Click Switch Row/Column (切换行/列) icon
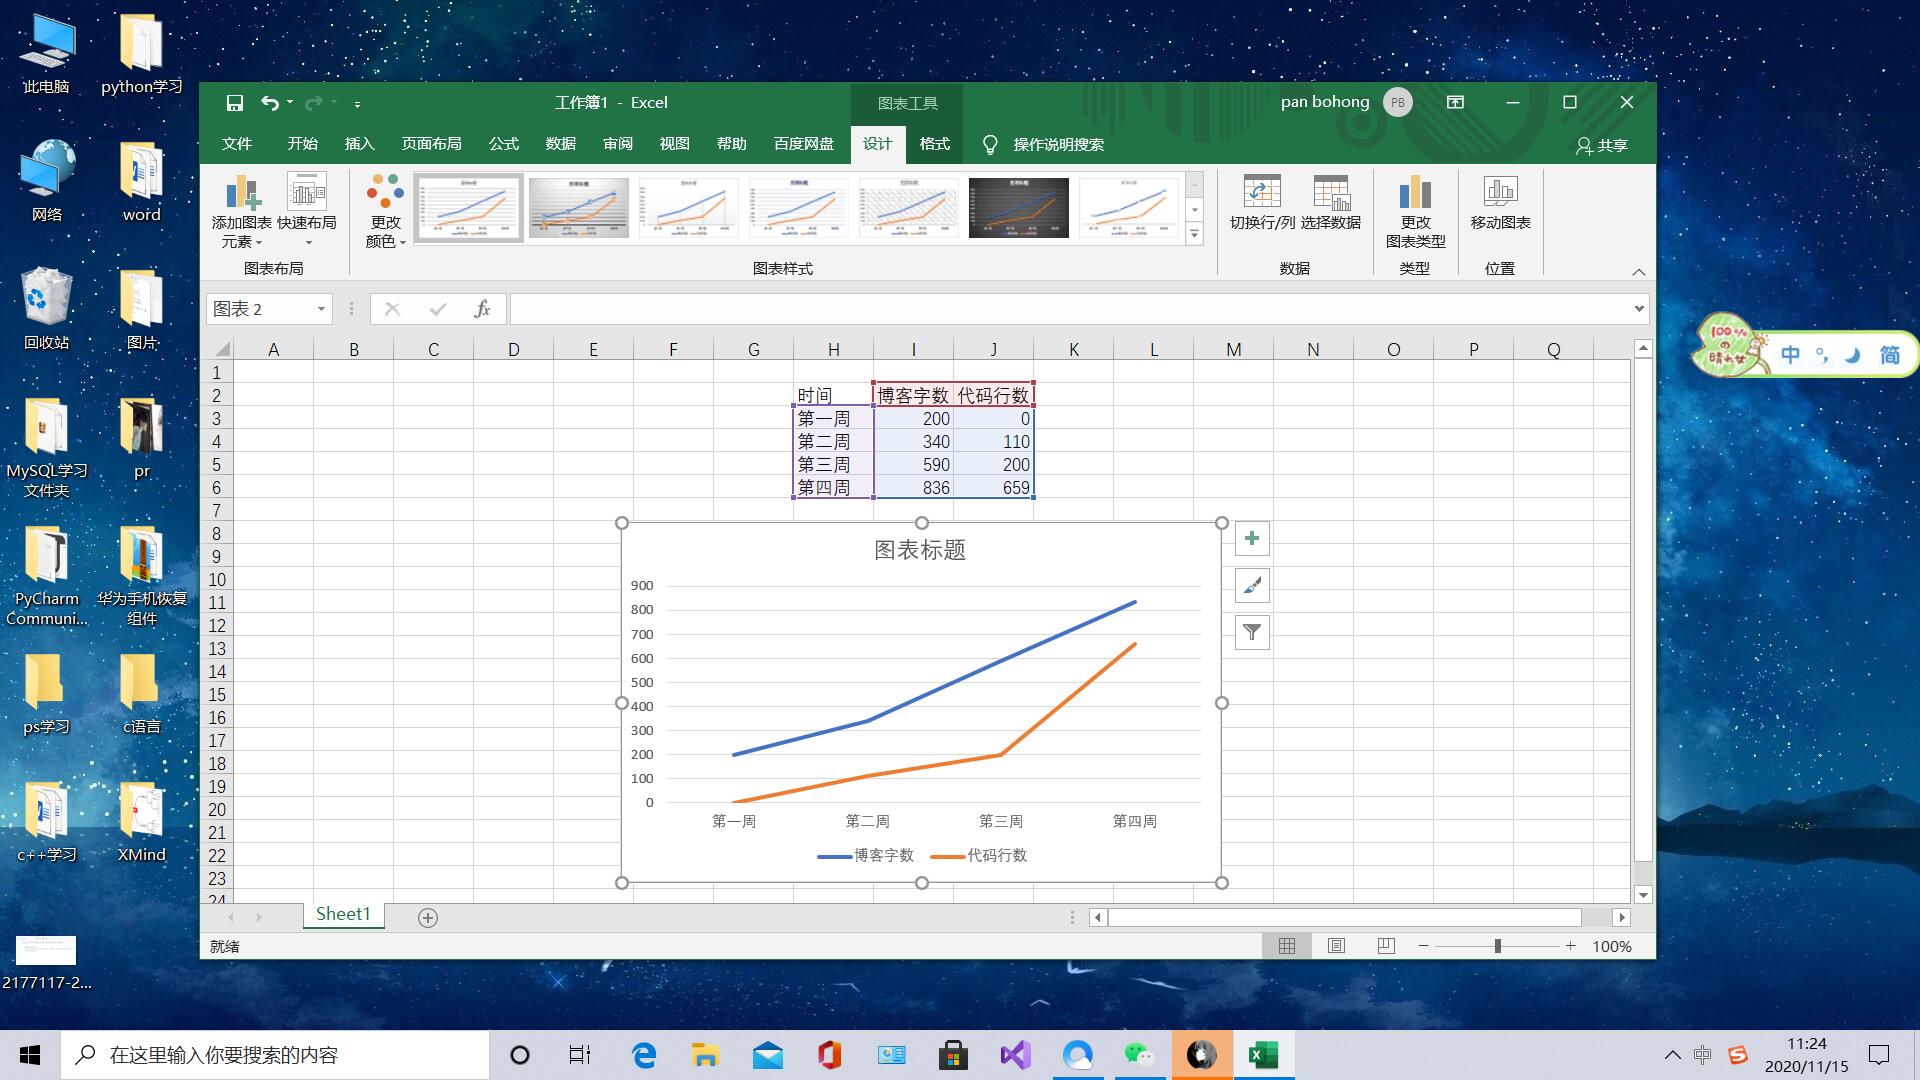Viewport: 1920px width, 1080px height. [1261, 192]
